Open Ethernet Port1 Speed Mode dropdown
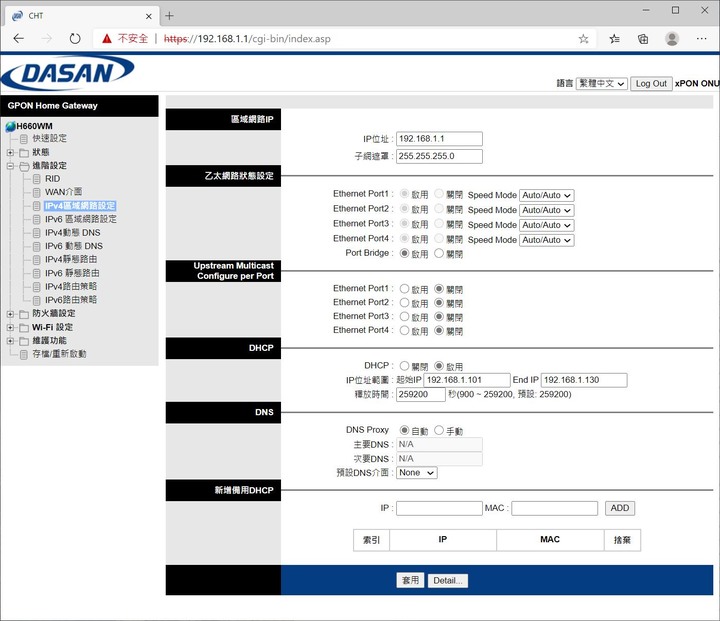Viewport: 720px width, 621px height. [x=546, y=195]
